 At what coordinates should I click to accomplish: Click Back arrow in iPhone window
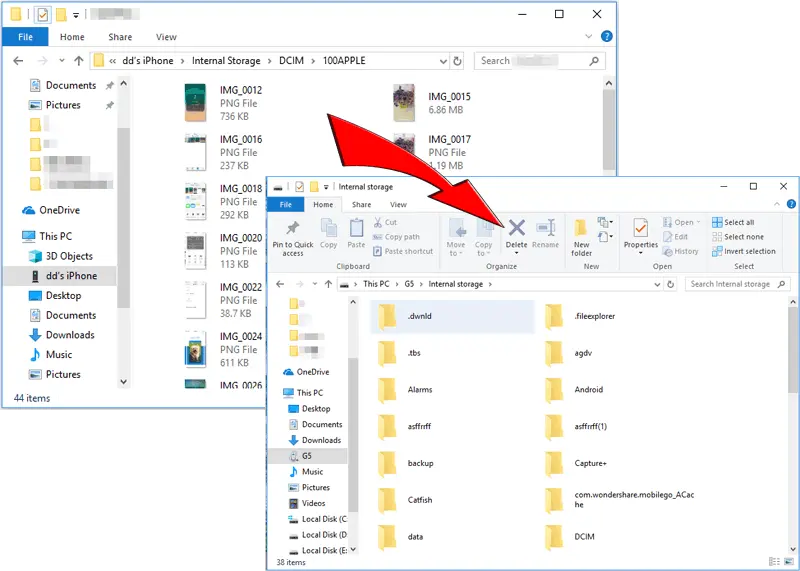click(x=18, y=61)
